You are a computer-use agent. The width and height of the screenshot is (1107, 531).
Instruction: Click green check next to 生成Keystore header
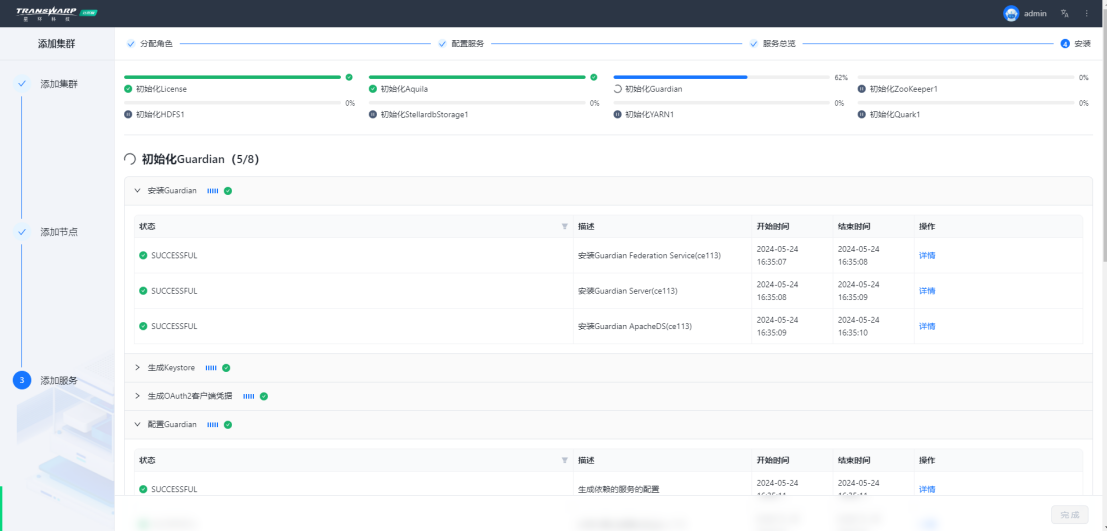(226, 368)
